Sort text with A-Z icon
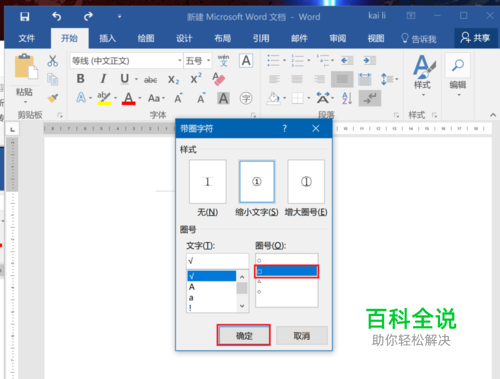Viewport: 500px width, 379px height. tap(347, 98)
